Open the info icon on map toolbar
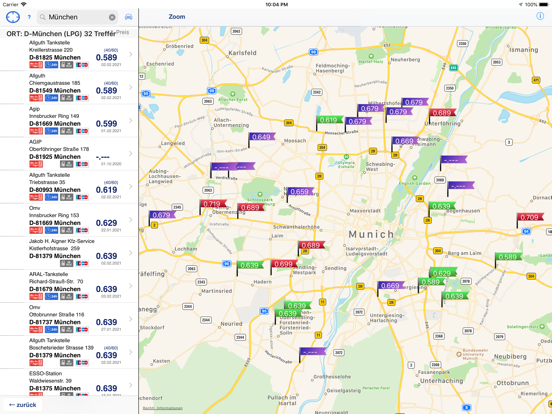The image size is (552, 414). (x=540, y=16)
